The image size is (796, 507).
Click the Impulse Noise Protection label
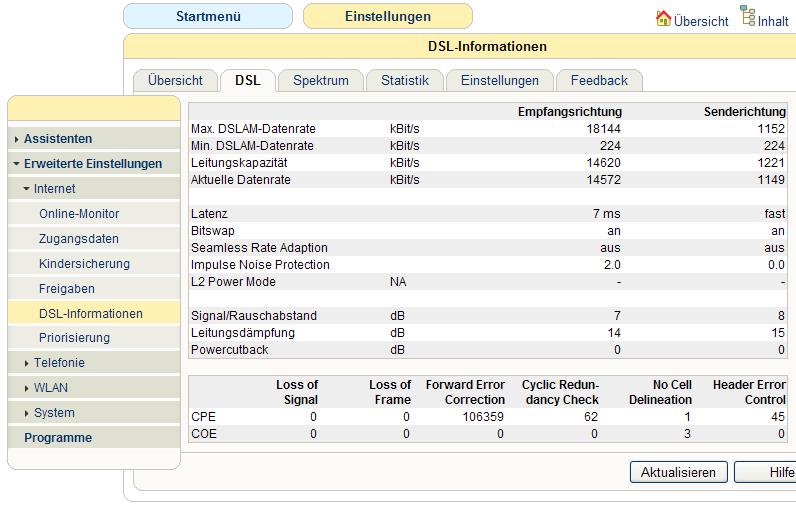(x=260, y=265)
